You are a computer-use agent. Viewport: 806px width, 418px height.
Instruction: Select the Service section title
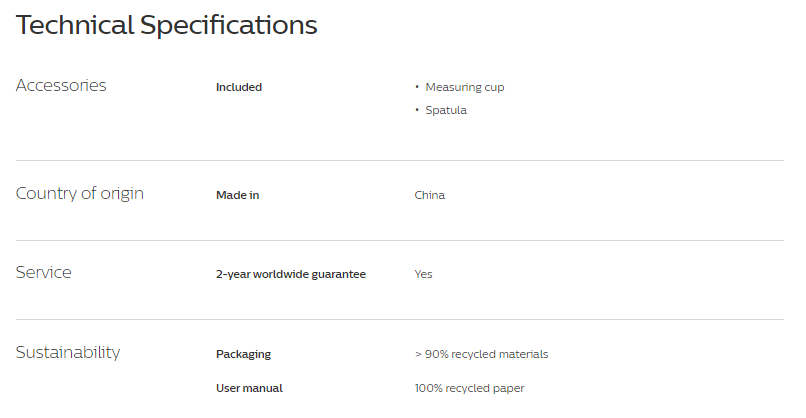click(x=44, y=272)
